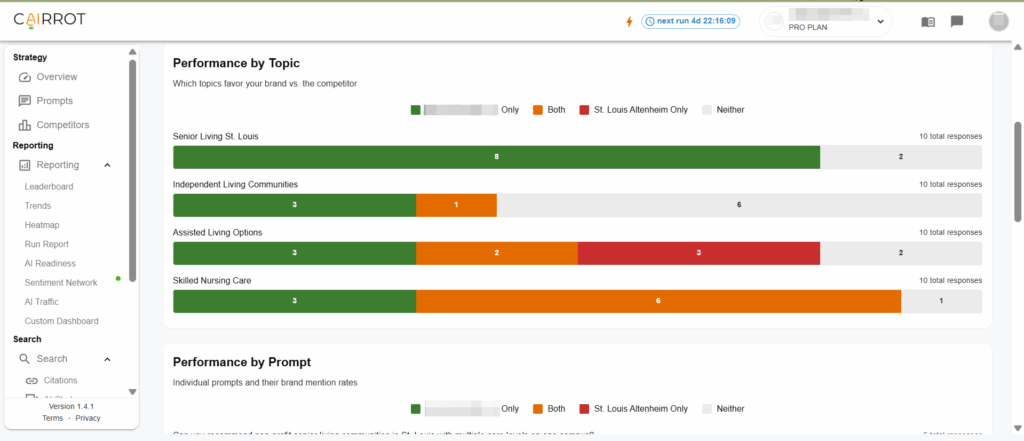Viewport: 1024px width, 441px height.
Task: Collapse the Search section chevron
Action: (108, 359)
